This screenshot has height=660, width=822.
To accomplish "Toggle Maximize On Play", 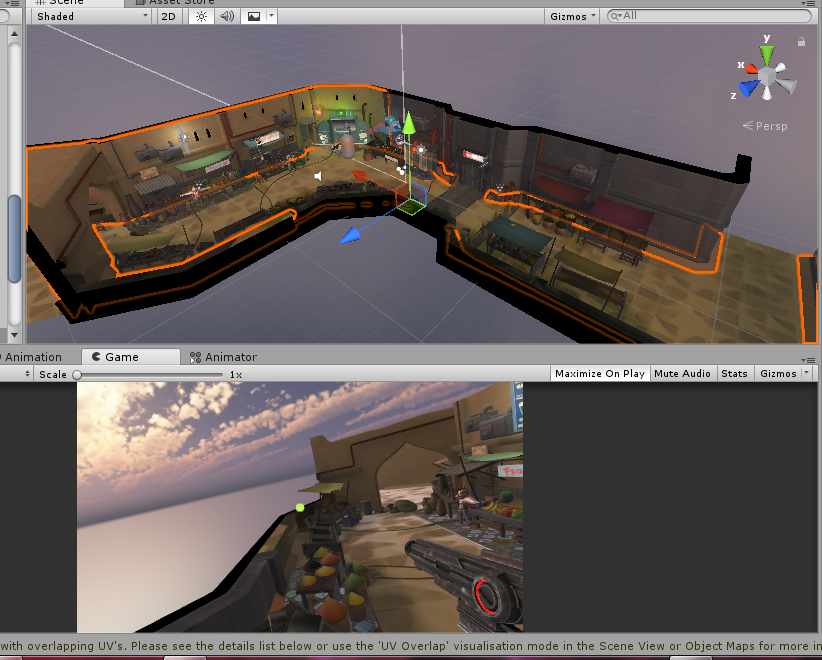I will [x=600, y=373].
